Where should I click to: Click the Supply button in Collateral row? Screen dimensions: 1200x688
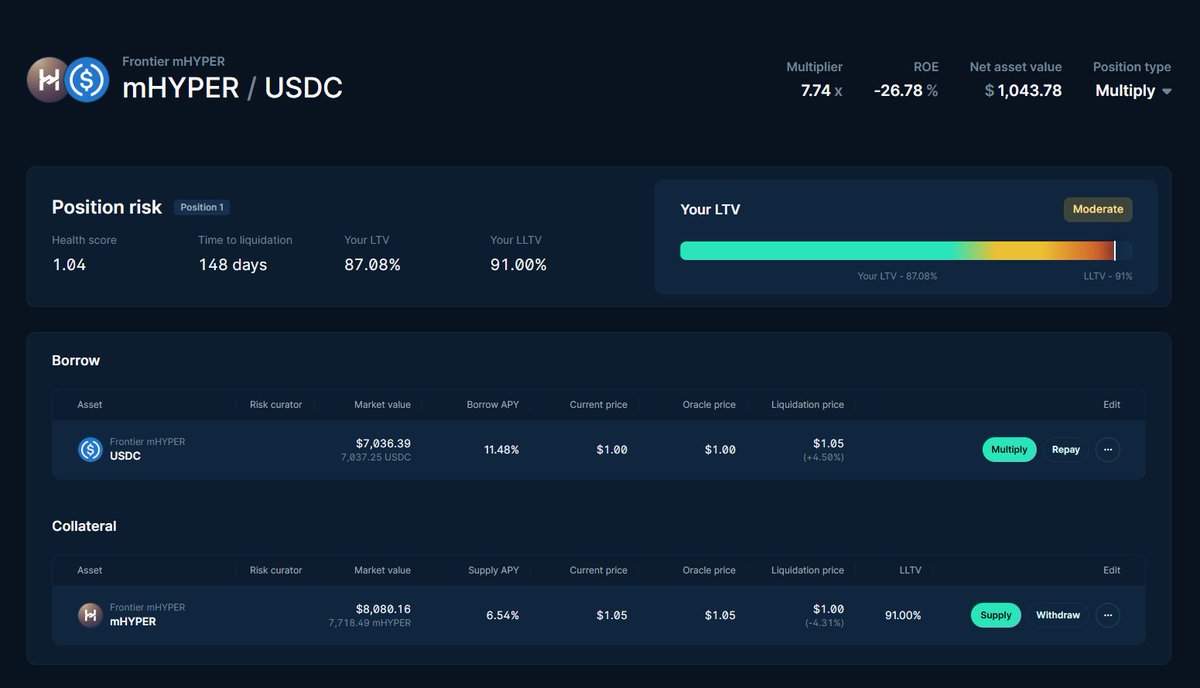coord(996,615)
